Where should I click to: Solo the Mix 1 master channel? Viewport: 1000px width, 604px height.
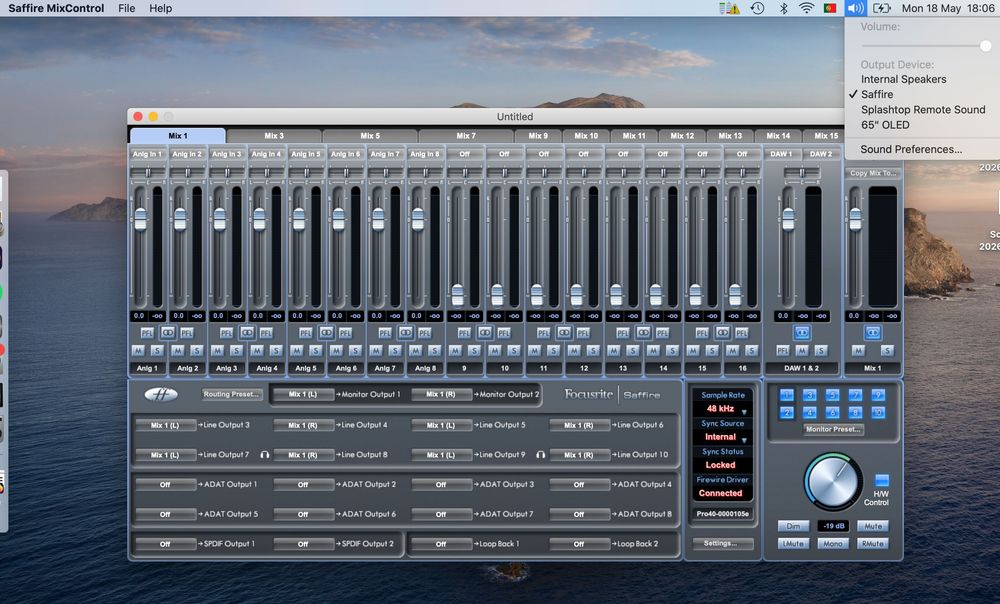(x=886, y=351)
